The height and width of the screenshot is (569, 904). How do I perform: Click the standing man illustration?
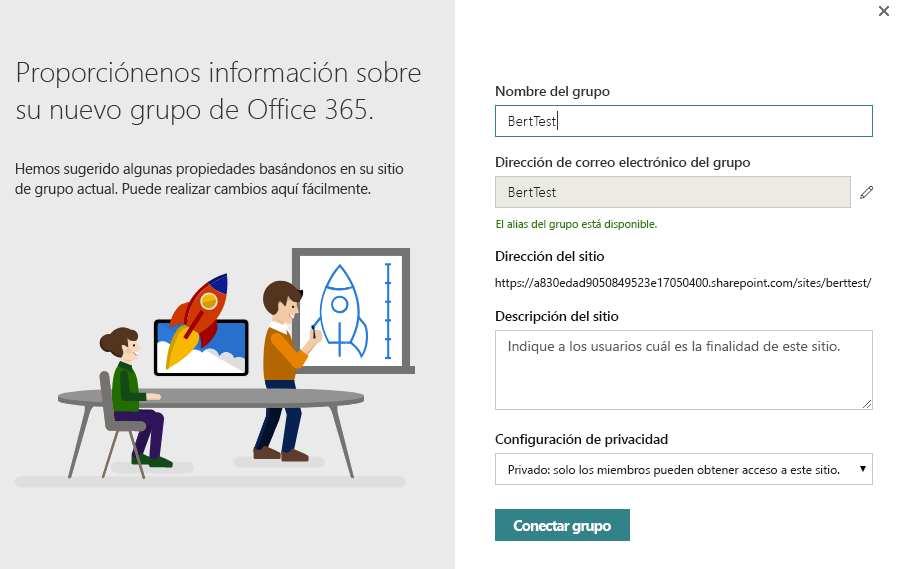pos(283,368)
